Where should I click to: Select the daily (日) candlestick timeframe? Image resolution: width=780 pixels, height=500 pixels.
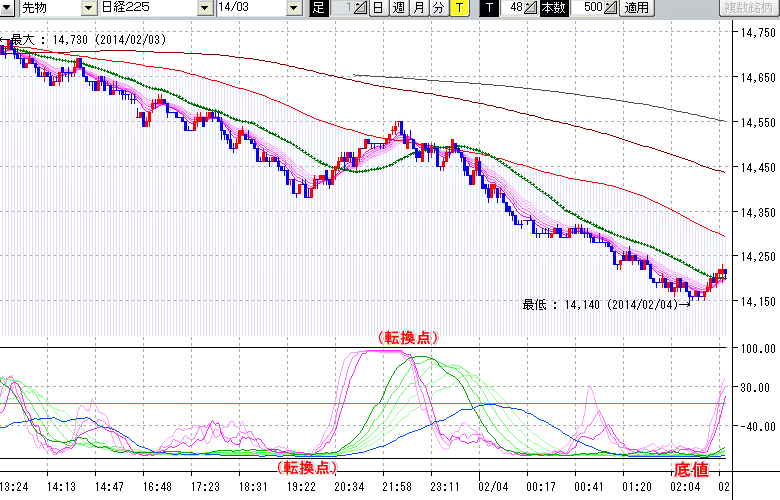point(378,8)
